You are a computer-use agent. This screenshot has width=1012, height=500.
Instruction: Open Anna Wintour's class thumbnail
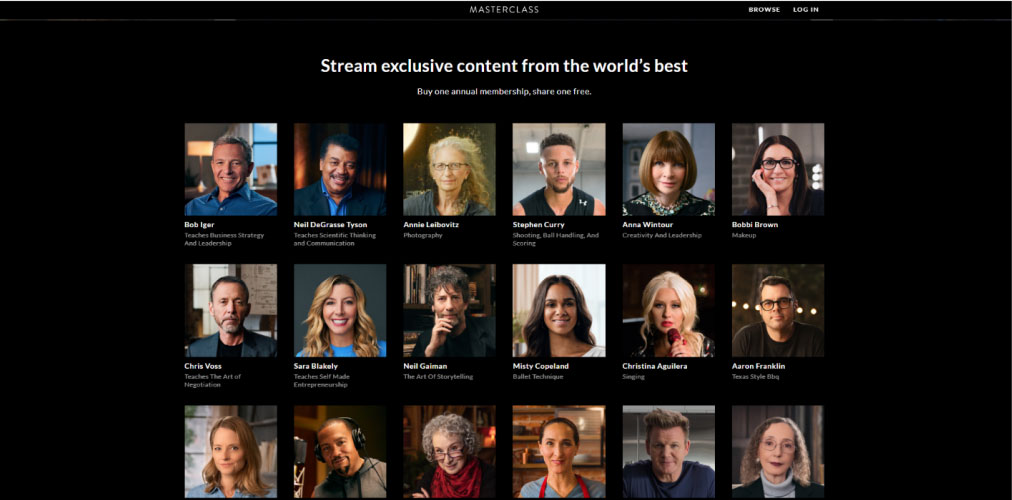click(669, 169)
